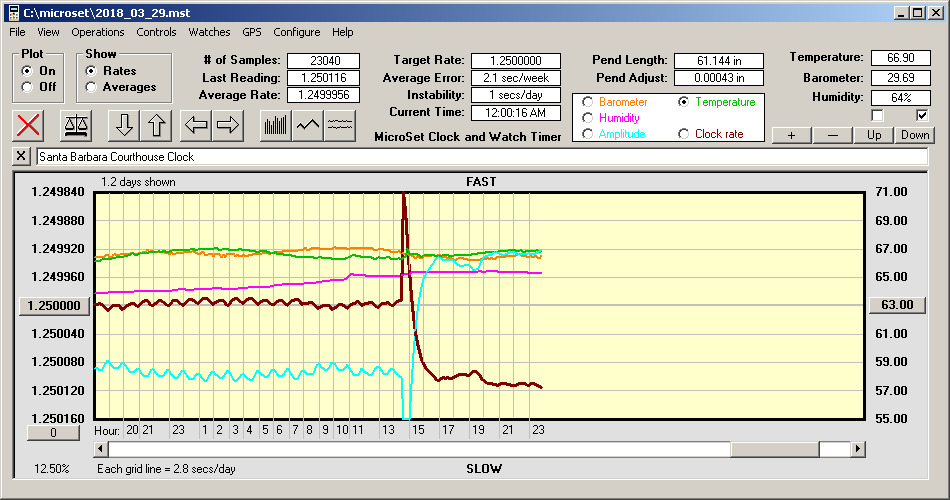Click the horizontal scrollbar right arrow
Viewport: 950px width, 500px height.
point(857,449)
